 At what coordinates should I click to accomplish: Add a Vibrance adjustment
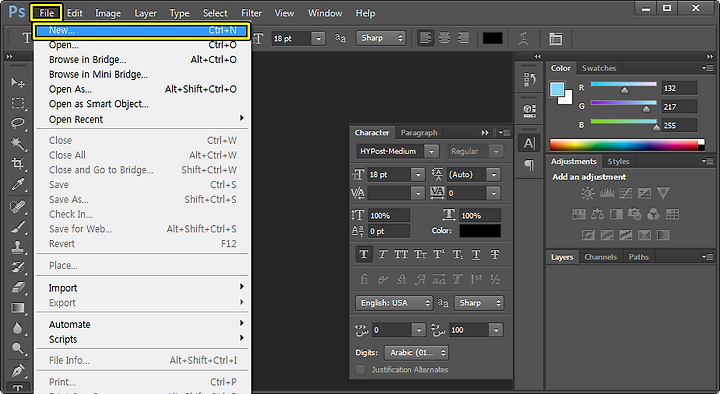point(663,193)
